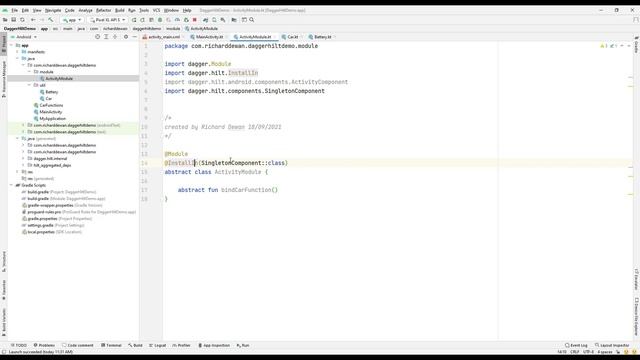Click the Debug app bug icon
Screen dimensions: 640x360
pyautogui.click(x=160, y=20)
